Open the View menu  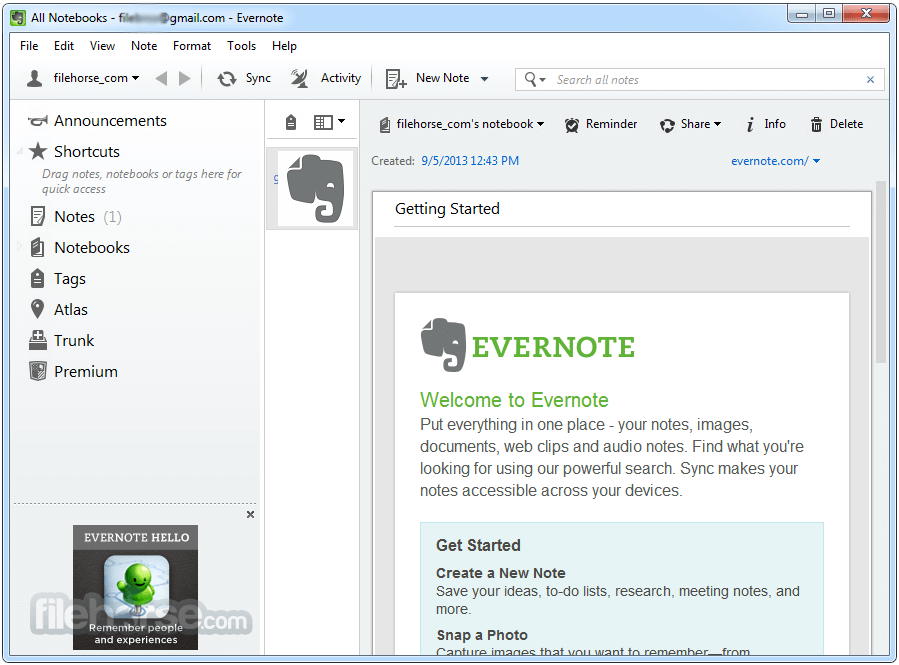click(102, 46)
